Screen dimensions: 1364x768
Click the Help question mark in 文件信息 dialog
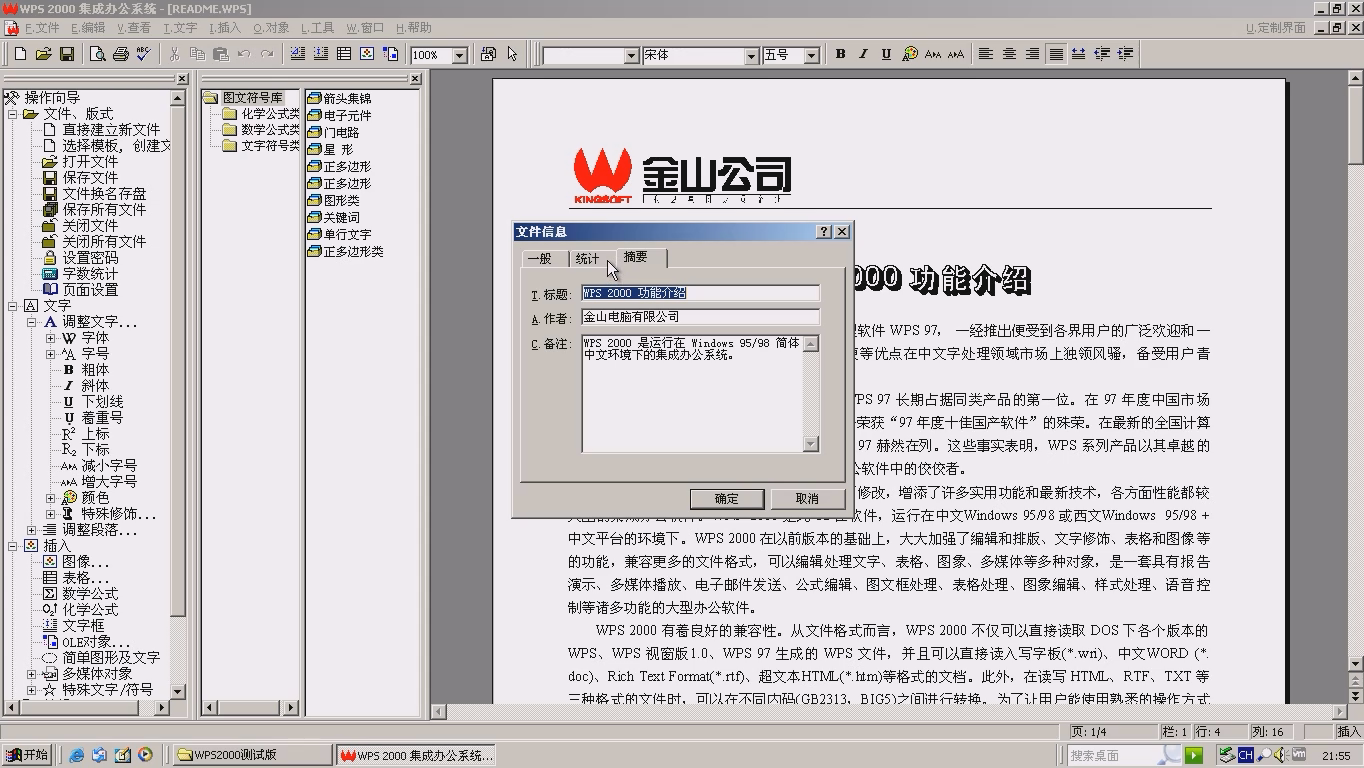click(824, 232)
